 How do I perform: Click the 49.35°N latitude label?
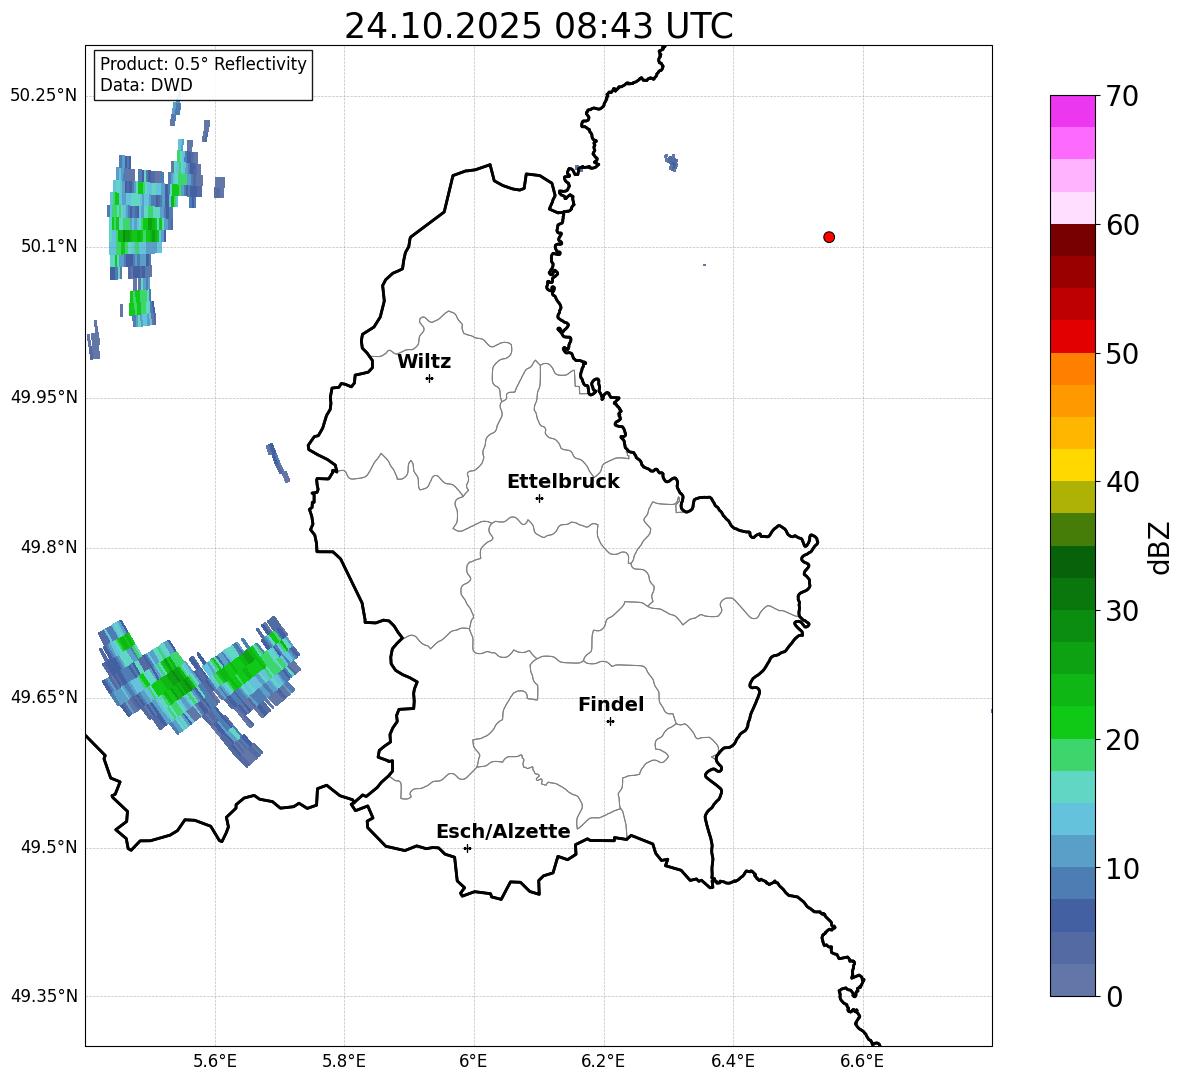pyautogui.click(x=44, y=996)
